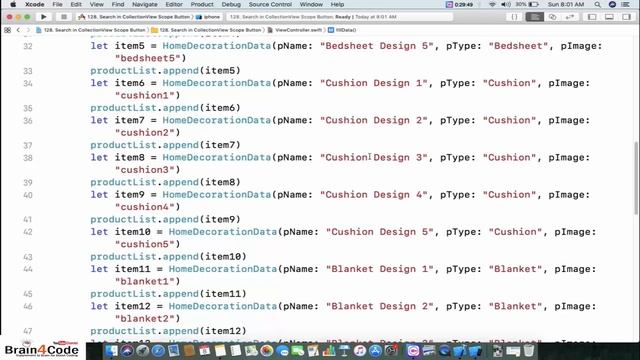Open Numbers from the Dock
This screenshot has height=360, width=640.
(x=329, y=351)
